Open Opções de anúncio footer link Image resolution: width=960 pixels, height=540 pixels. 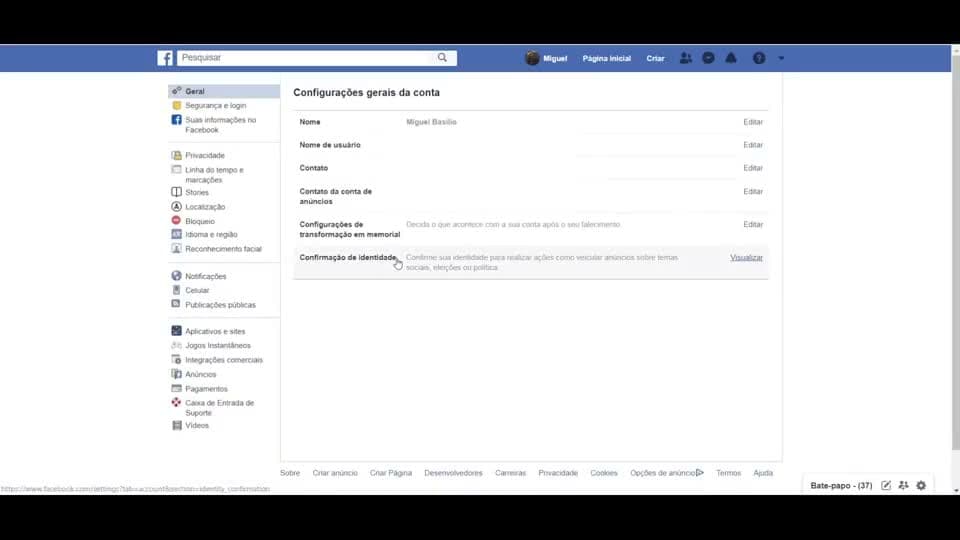[667, 473]
